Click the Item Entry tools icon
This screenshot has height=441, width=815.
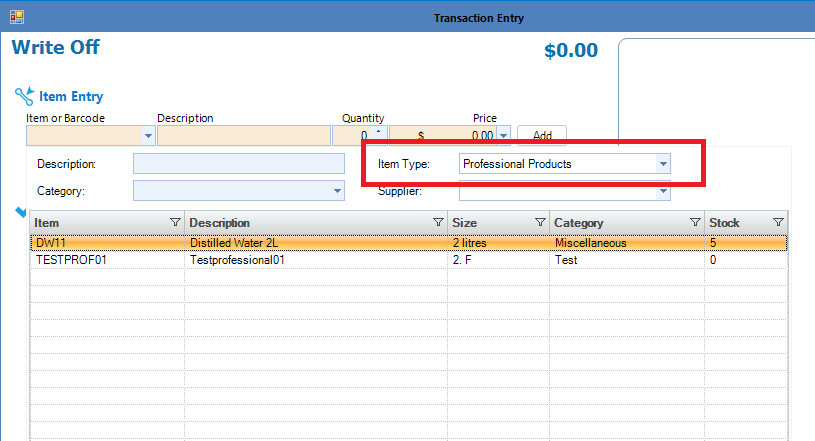pyautogui.click(x=24, y=96)
